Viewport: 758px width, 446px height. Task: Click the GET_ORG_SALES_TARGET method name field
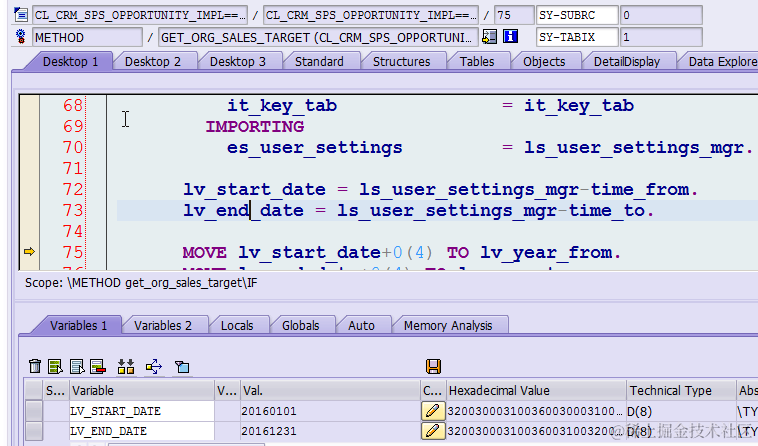(319, 37)
